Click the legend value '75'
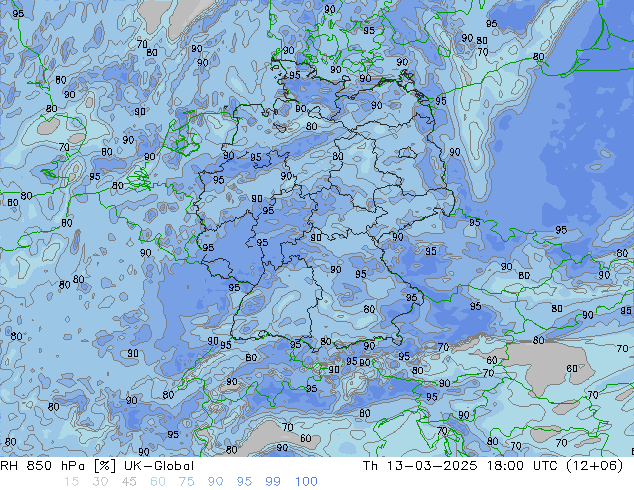 point(186,482)
